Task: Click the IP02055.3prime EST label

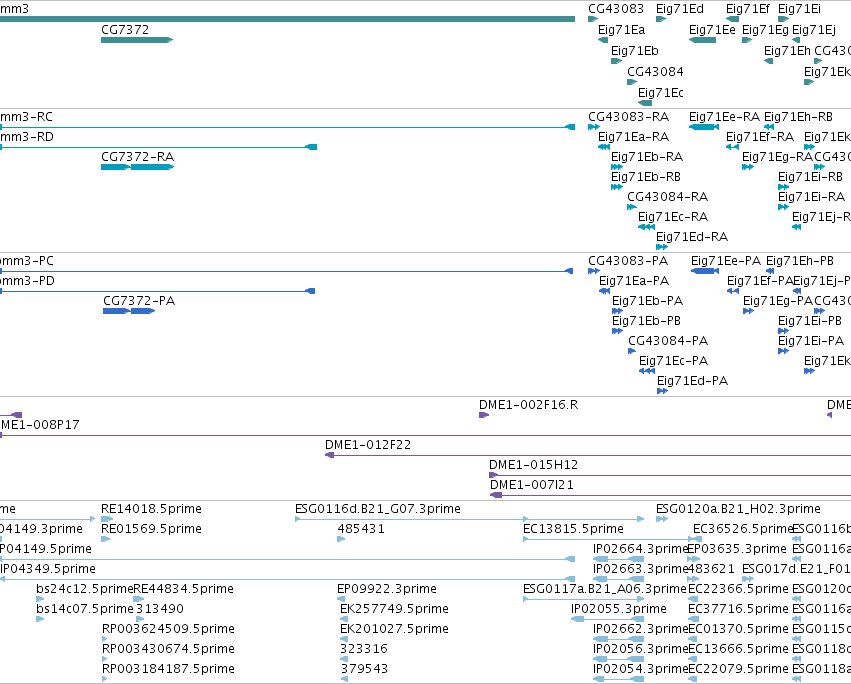Action: (x=619, y=610)
